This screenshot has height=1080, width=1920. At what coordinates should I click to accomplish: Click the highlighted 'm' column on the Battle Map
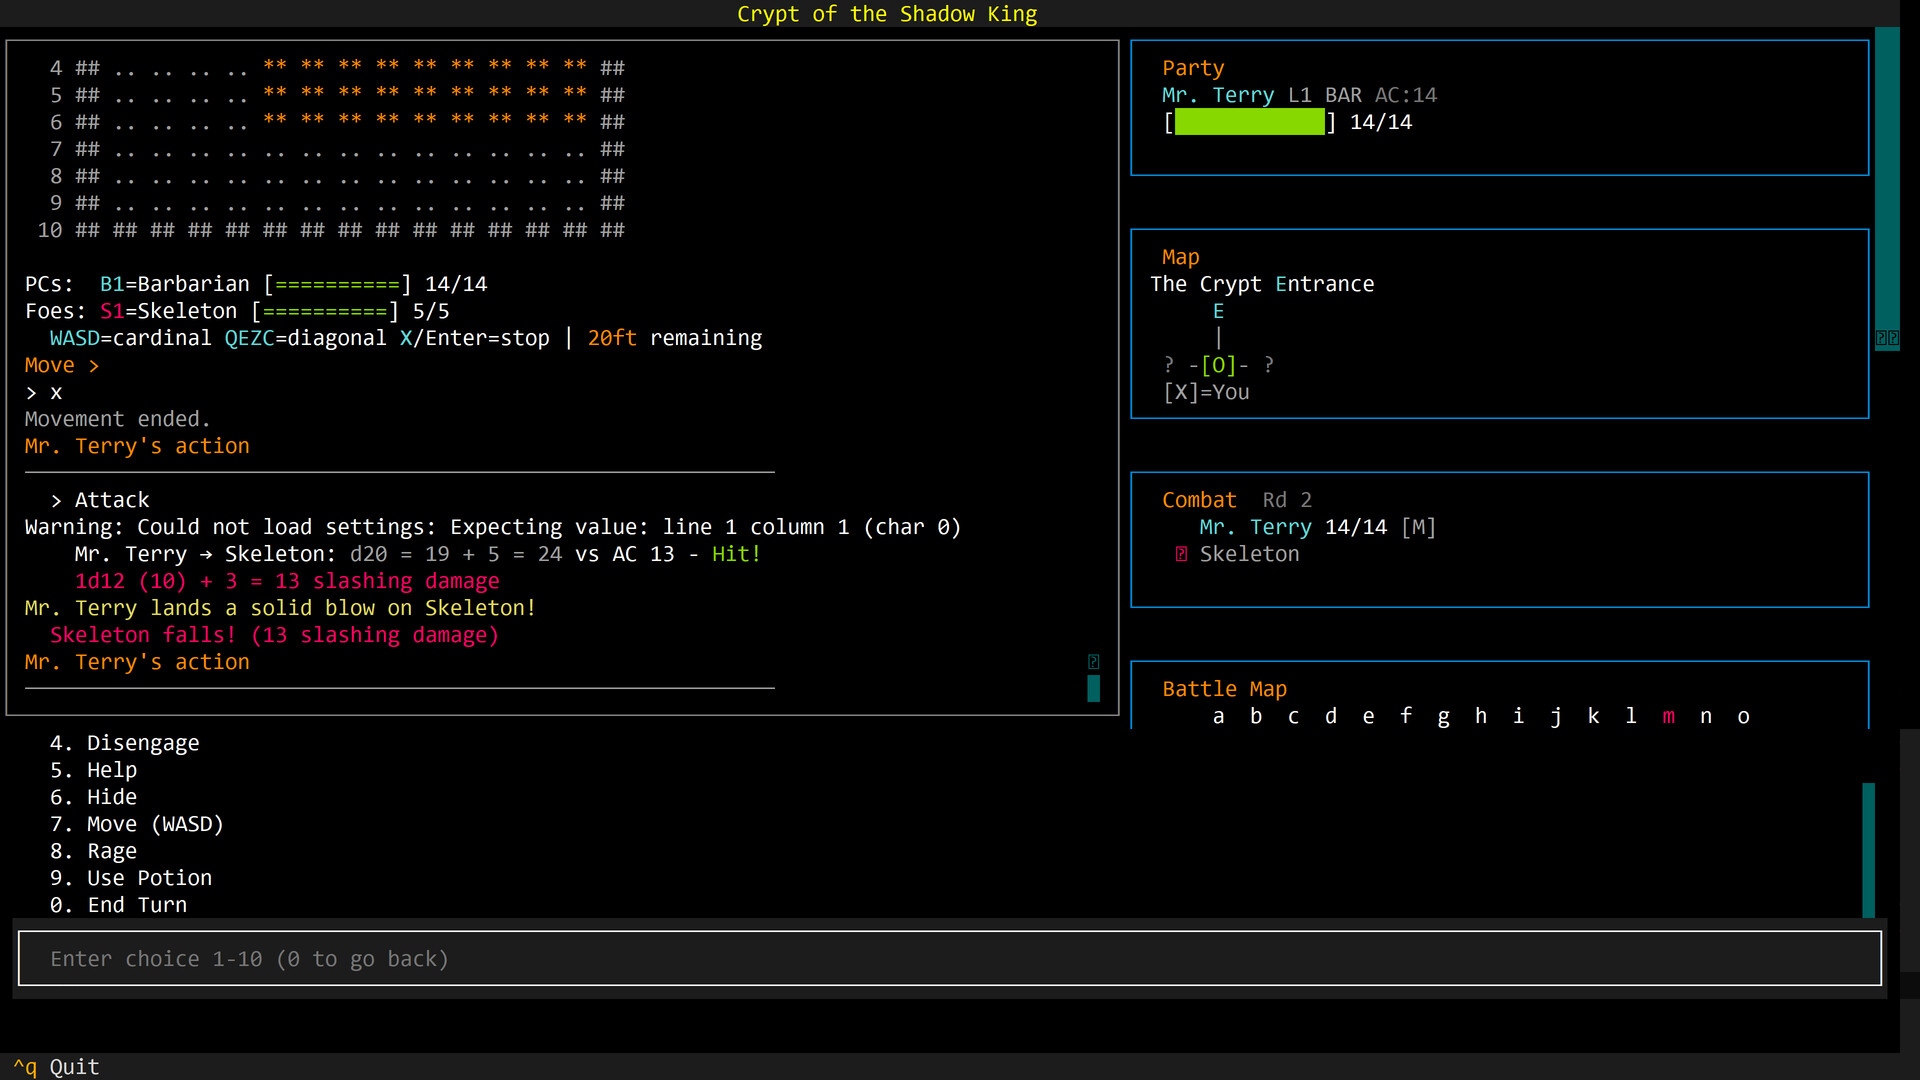click(x=1668, y=716)
